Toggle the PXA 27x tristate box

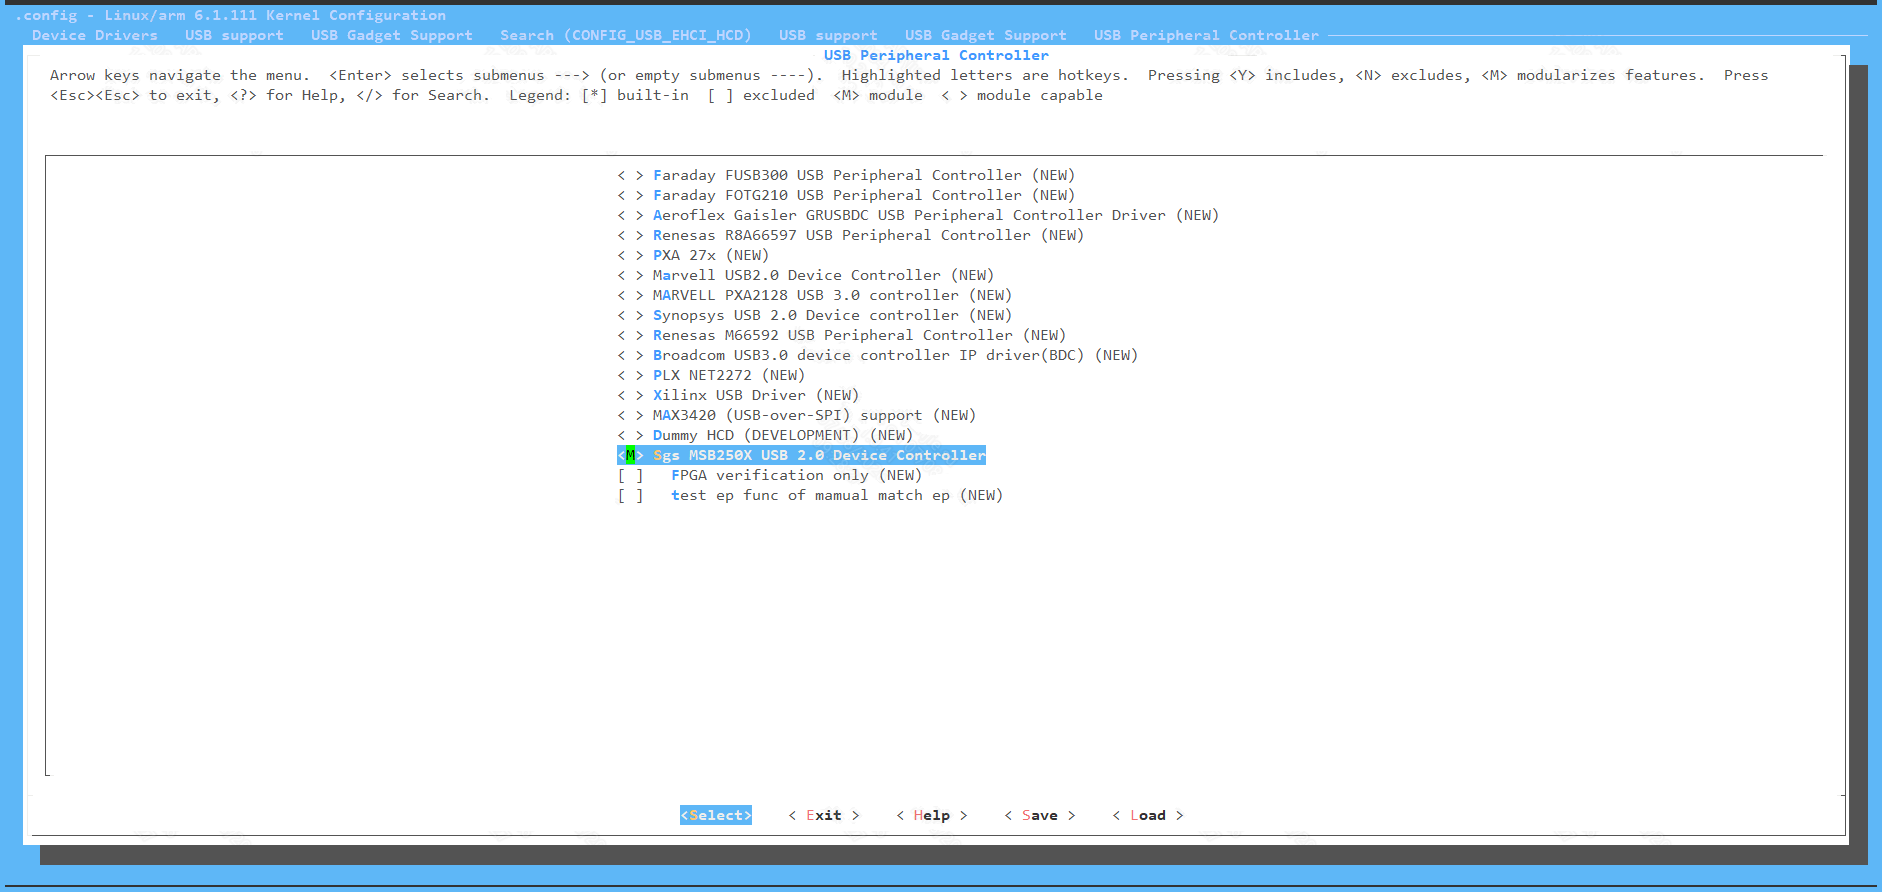630,256
